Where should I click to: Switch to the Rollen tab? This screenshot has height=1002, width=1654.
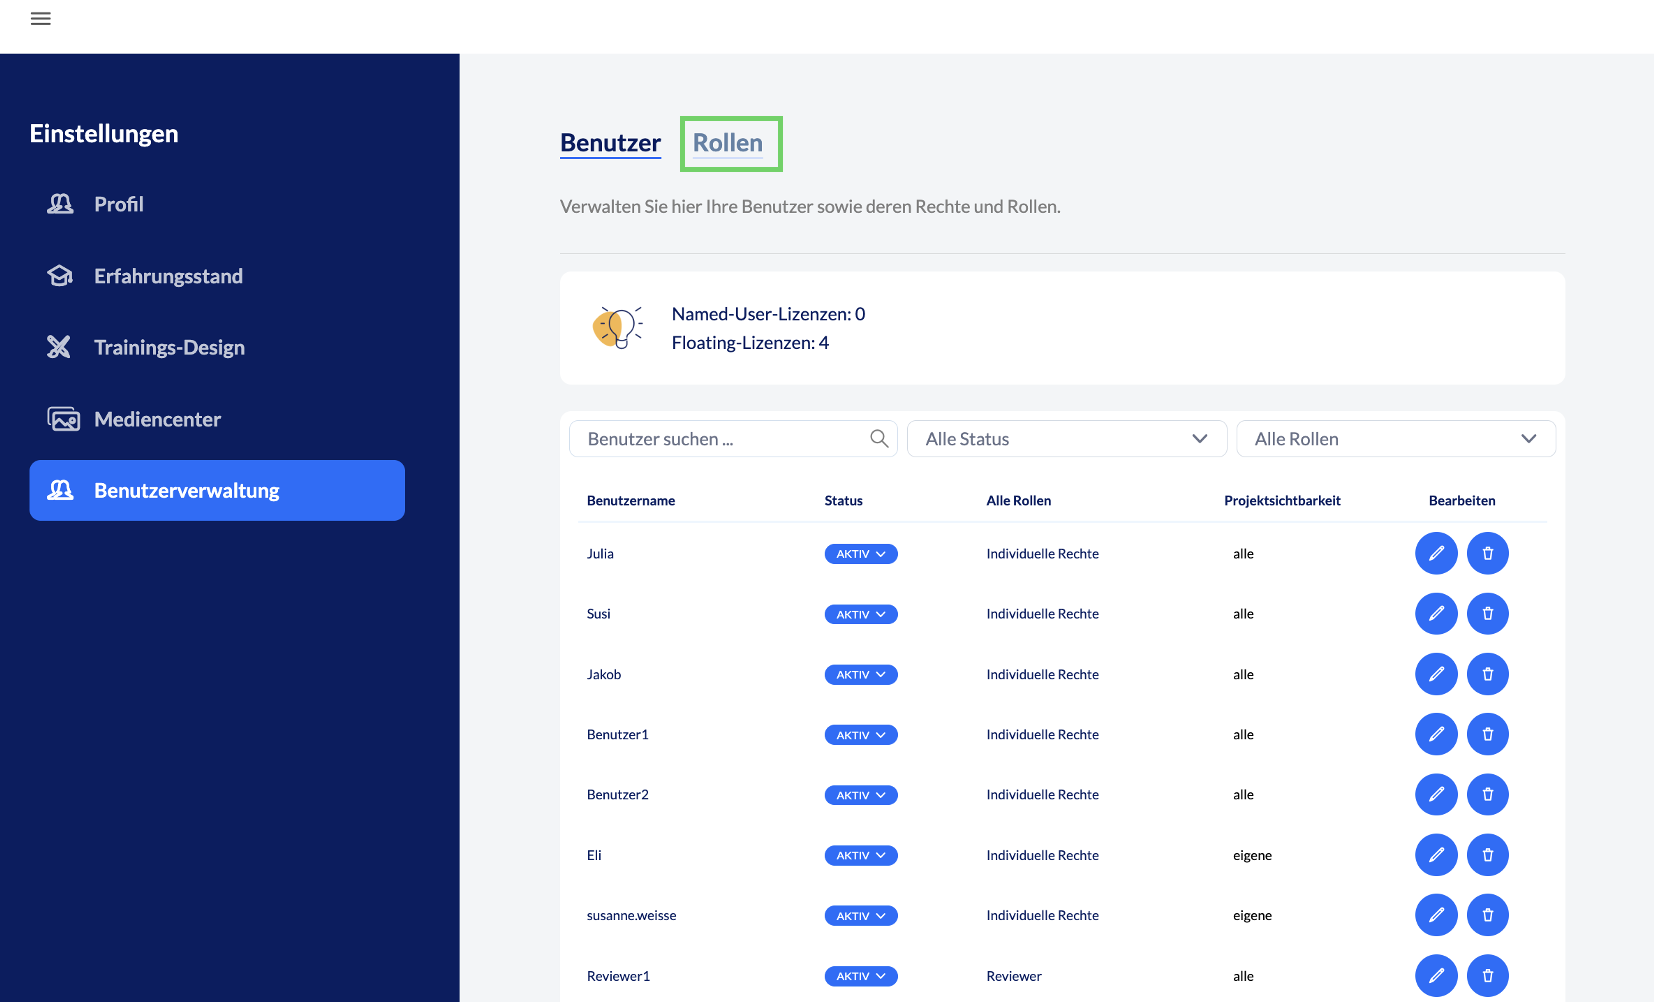click(x=728, y=143)
